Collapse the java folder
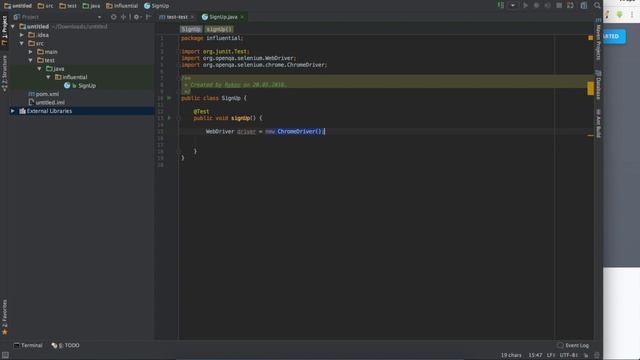Viewport: 640px width, 360px height. coord(40,69)
